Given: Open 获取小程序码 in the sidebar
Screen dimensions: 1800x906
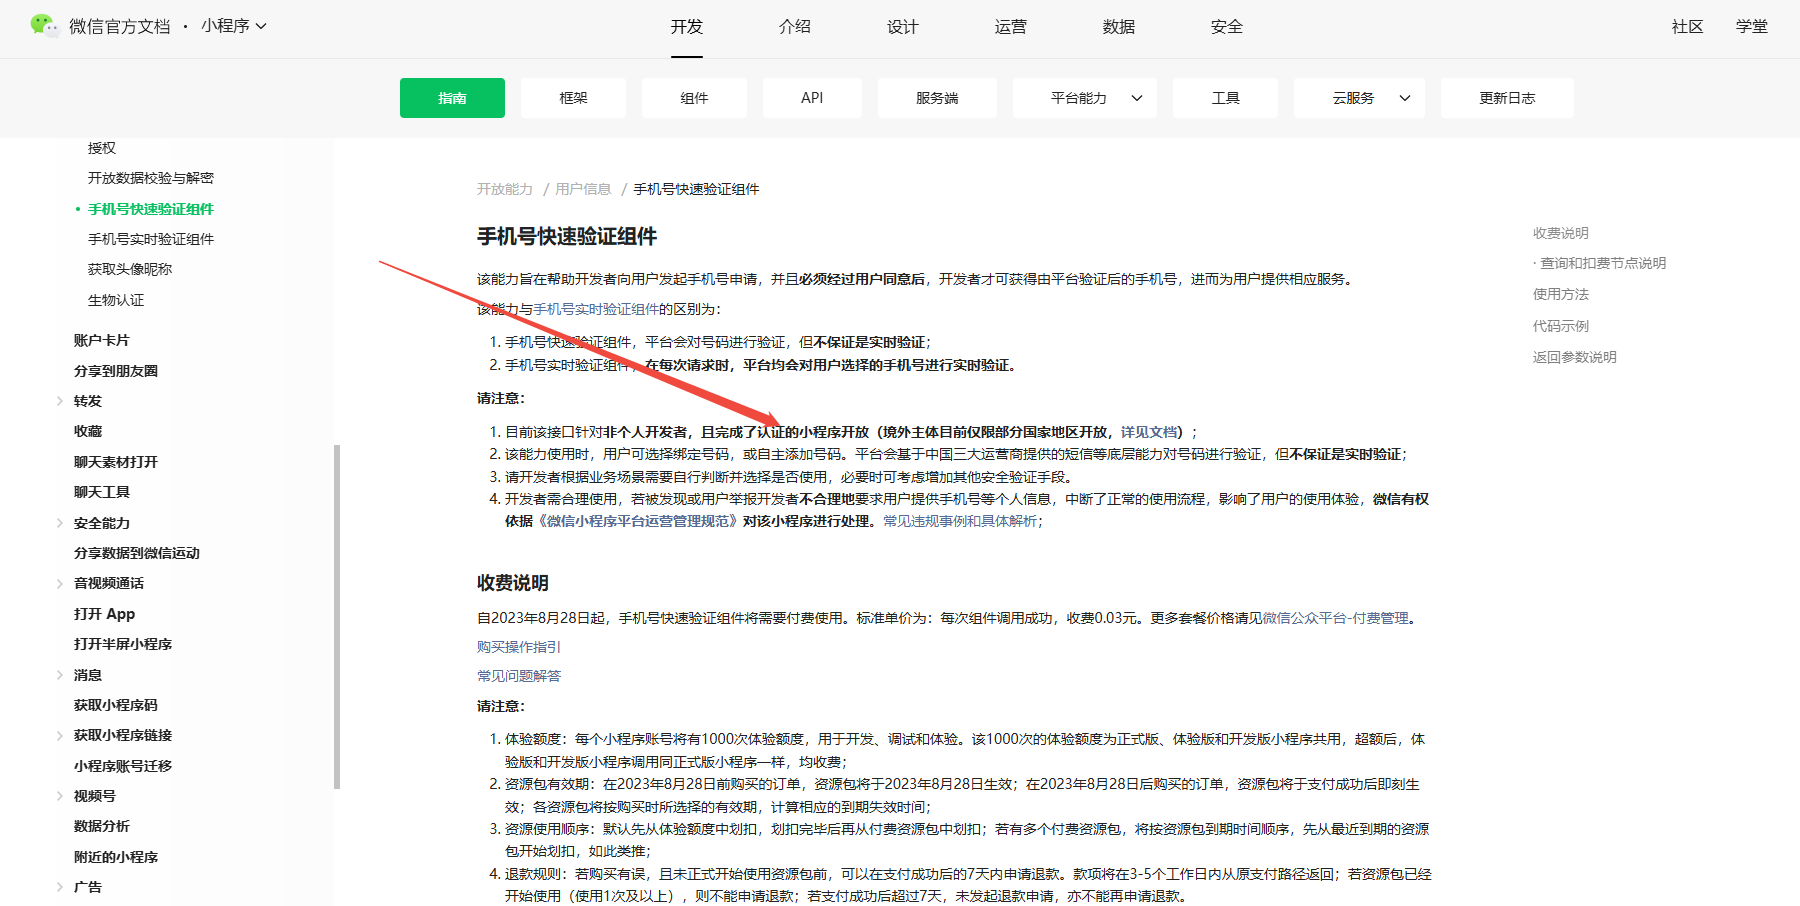Looking at the screenshot, I should tap(116, 705).
